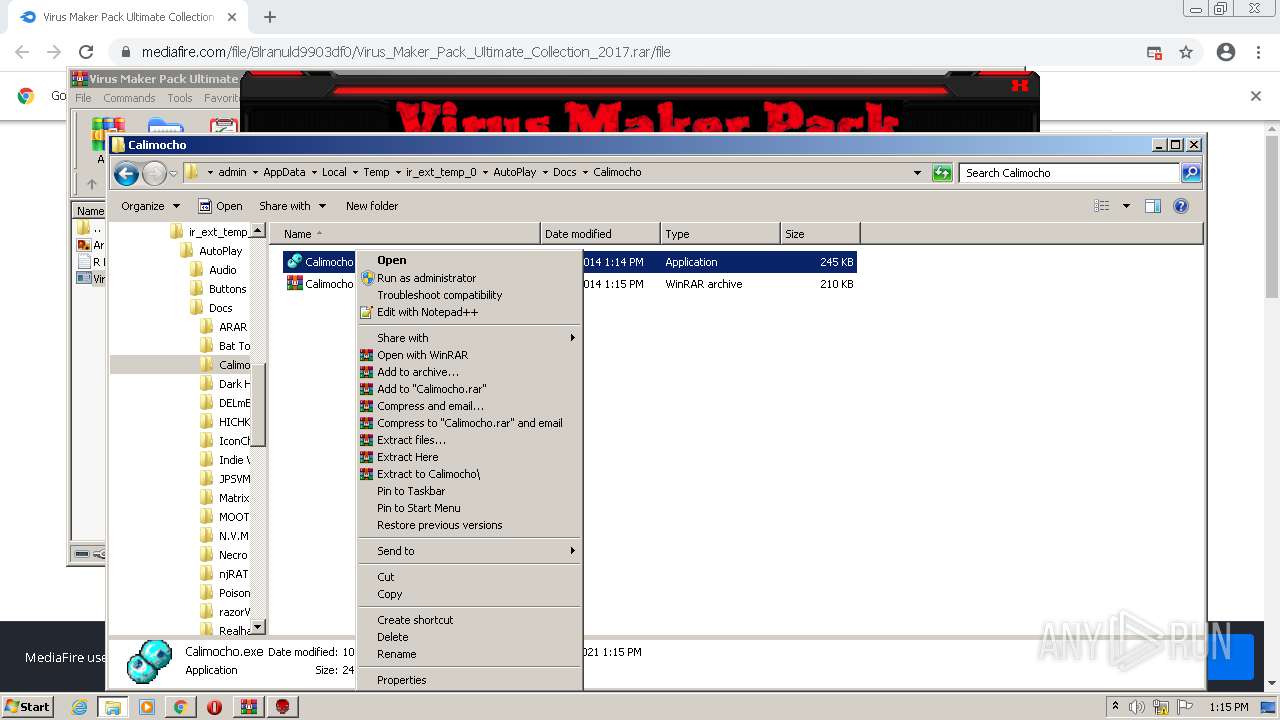Open the Chrome profile avatar icon
Image resolution: width=1280 pixels, height=720 pixels.
tap(1226, 52)
